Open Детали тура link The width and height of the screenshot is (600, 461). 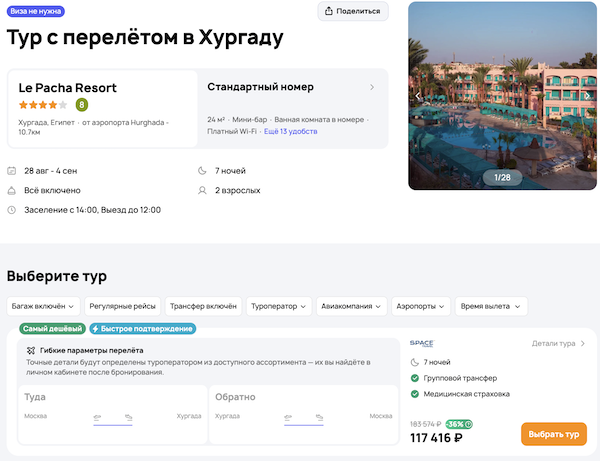[x=558, y=343]
